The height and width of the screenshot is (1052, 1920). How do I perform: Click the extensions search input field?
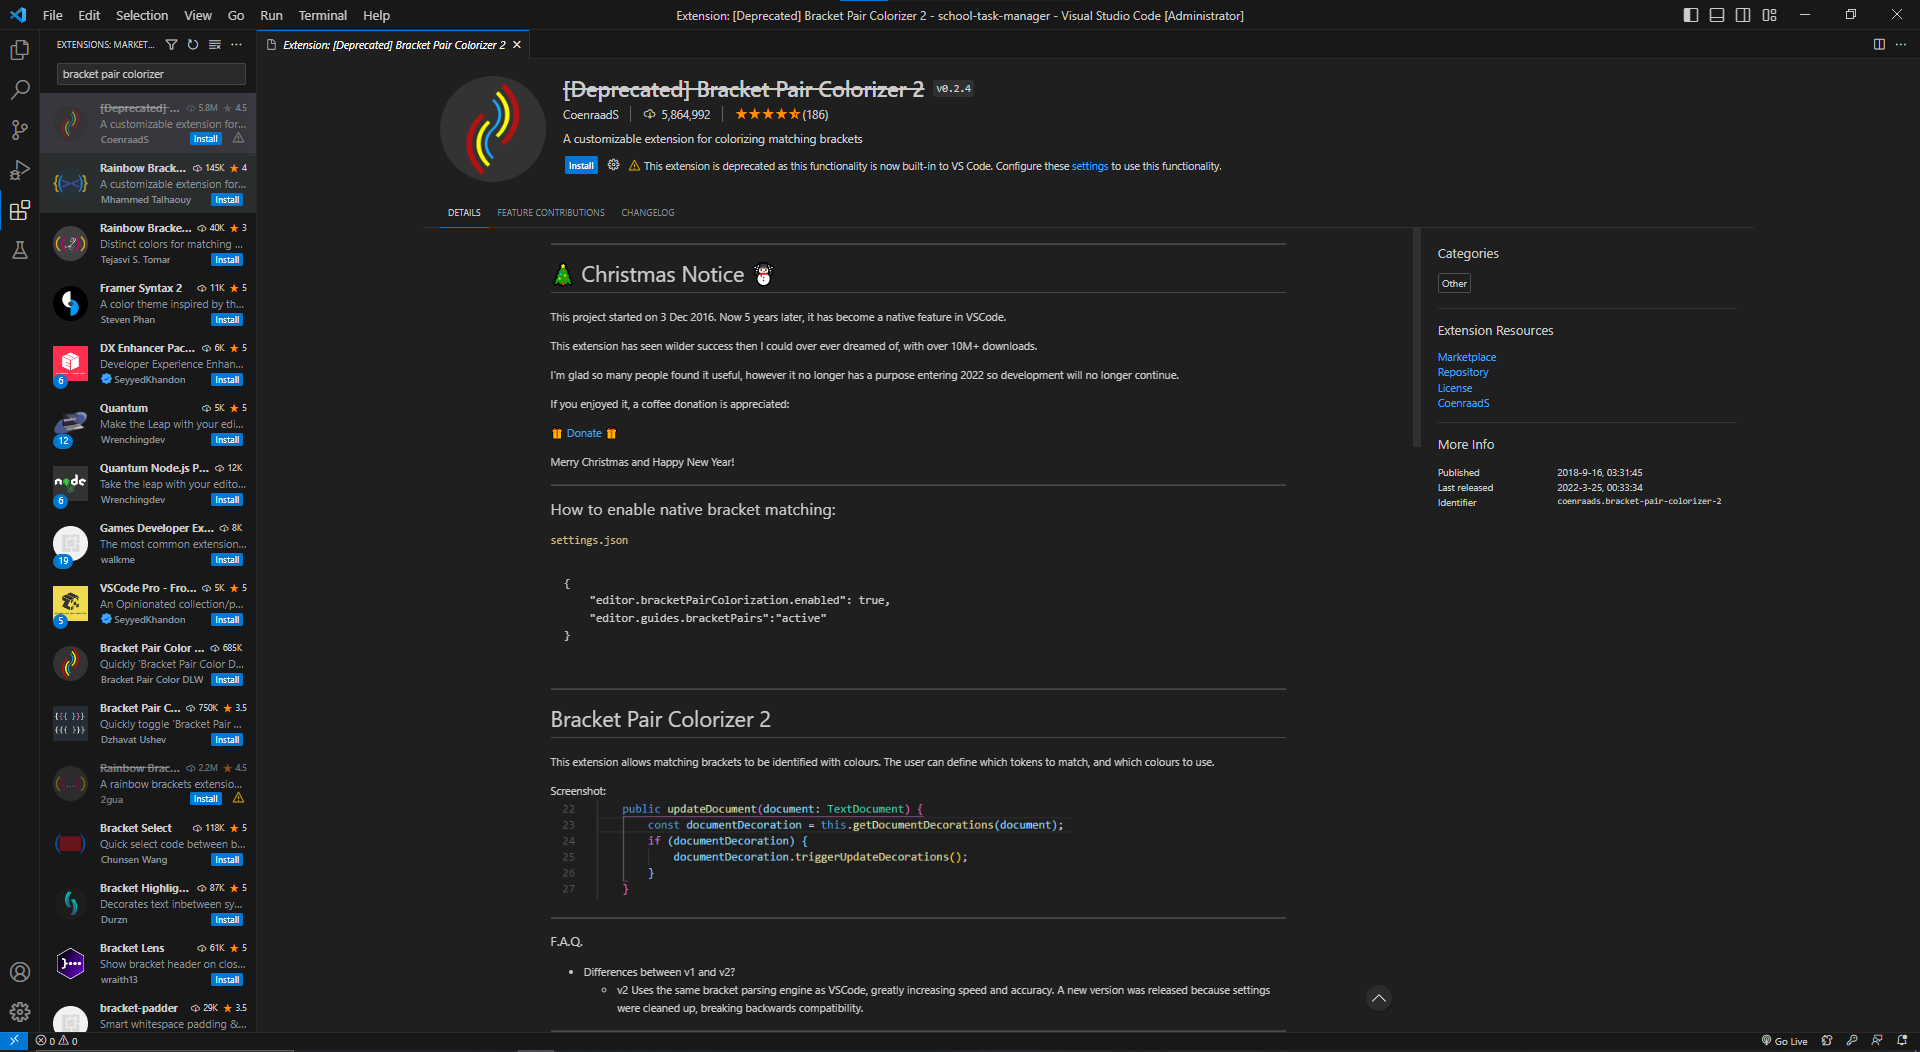[x=151, y=74]
